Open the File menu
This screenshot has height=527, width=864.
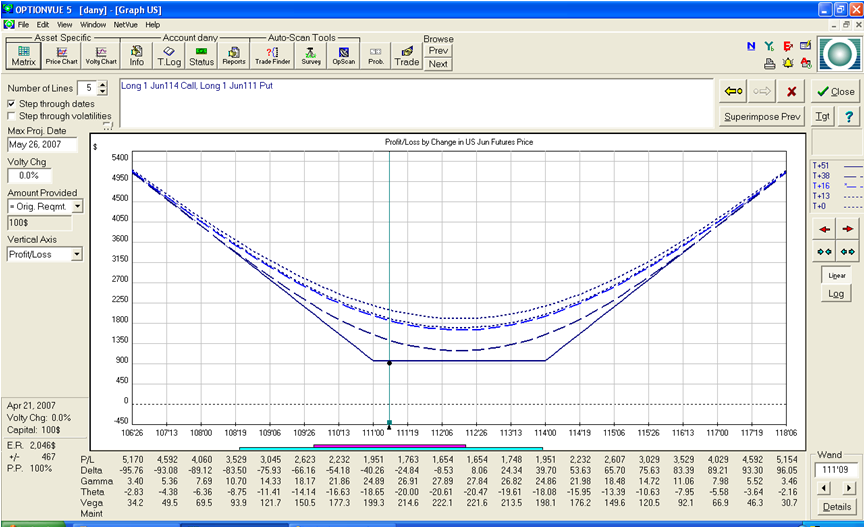click(x=23, y=25)
